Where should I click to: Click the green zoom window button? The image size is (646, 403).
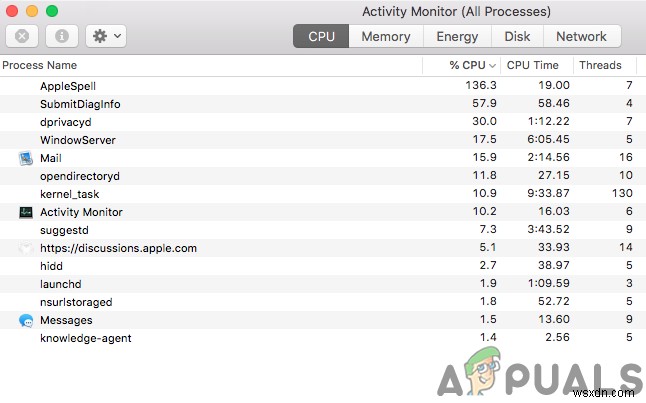pyautogui.click(x=52, y=11)
